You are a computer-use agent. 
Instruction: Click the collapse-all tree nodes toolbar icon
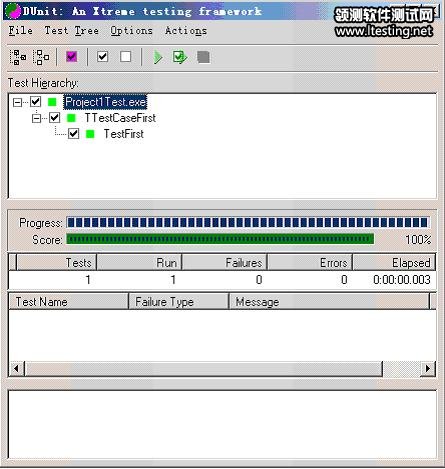(x=41, y=57)
